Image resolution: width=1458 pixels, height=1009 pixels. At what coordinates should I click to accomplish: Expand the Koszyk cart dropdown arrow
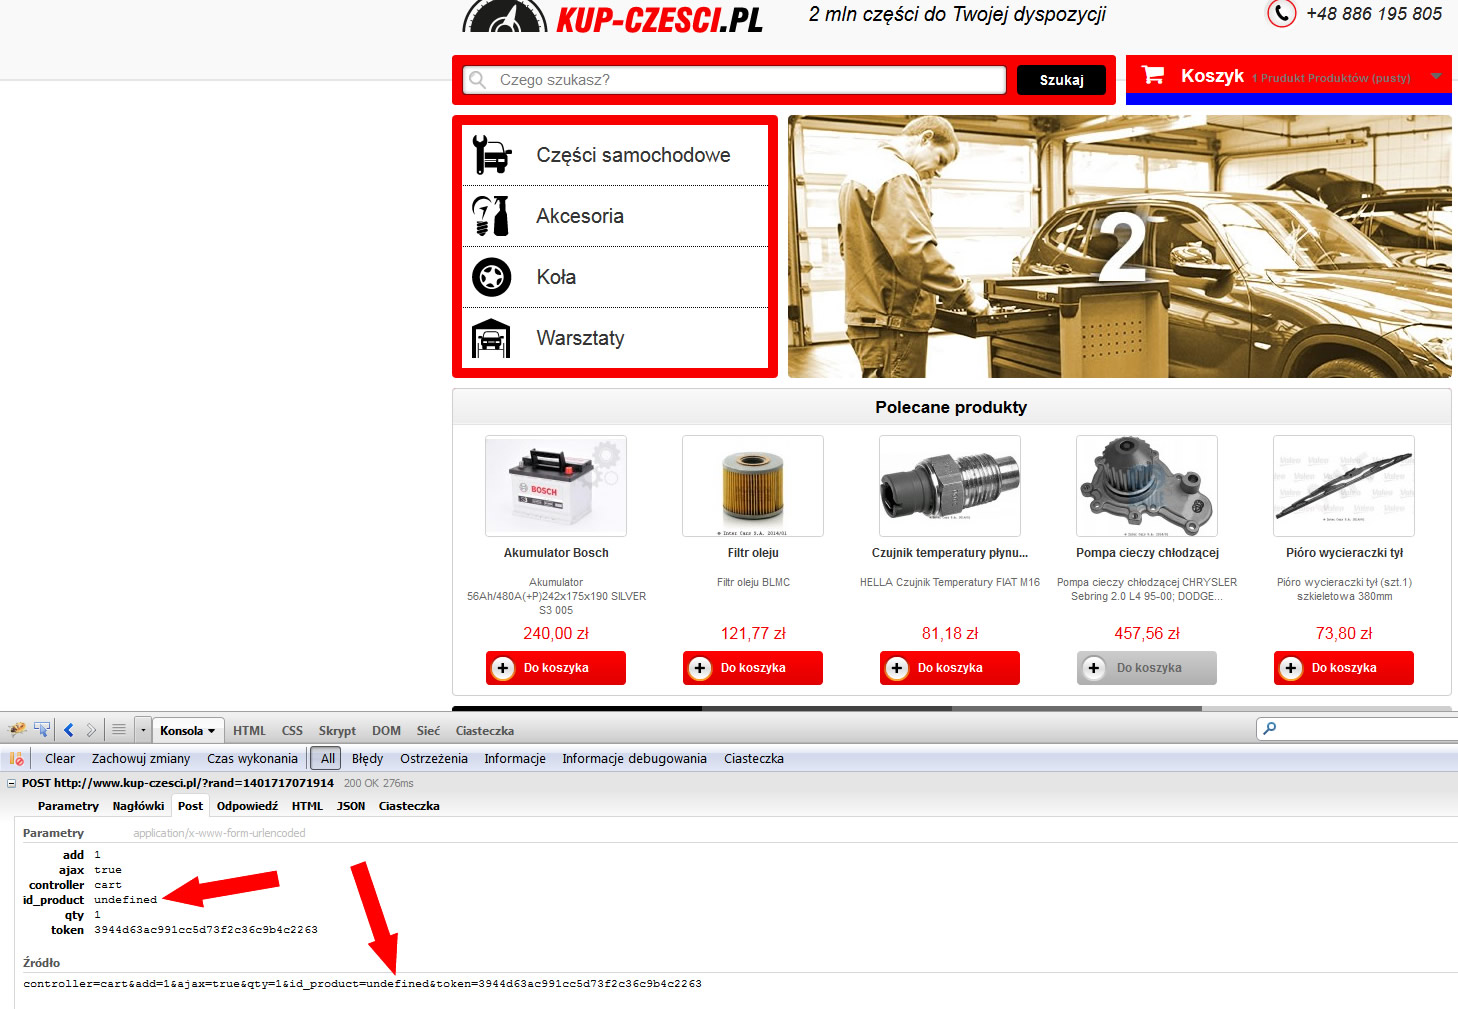(1436, 77)
